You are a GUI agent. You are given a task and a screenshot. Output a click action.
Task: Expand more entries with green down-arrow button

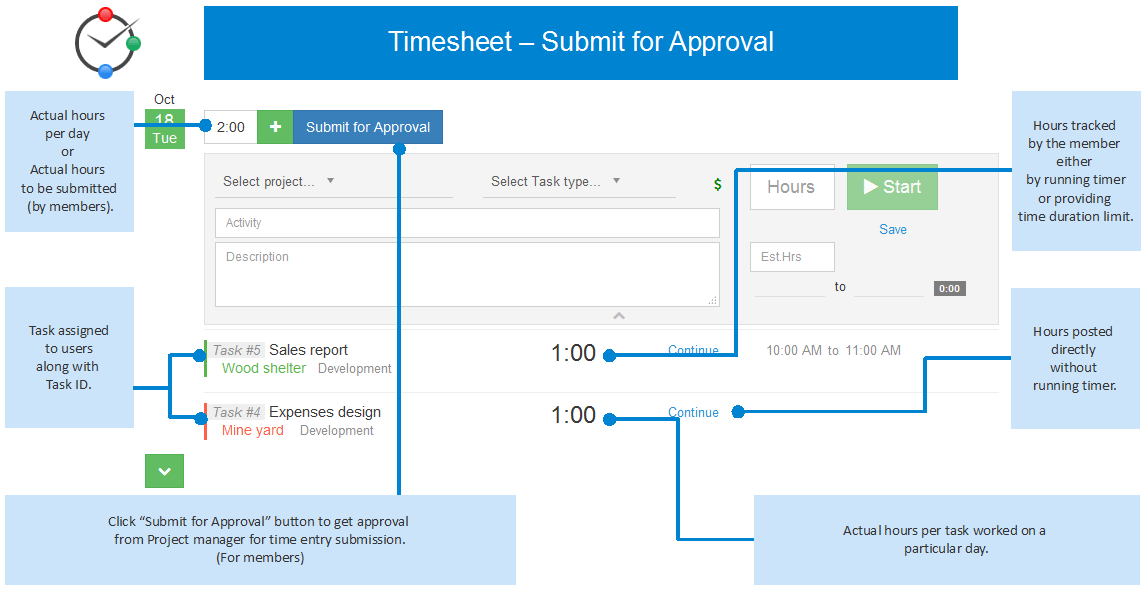point(164,471)
